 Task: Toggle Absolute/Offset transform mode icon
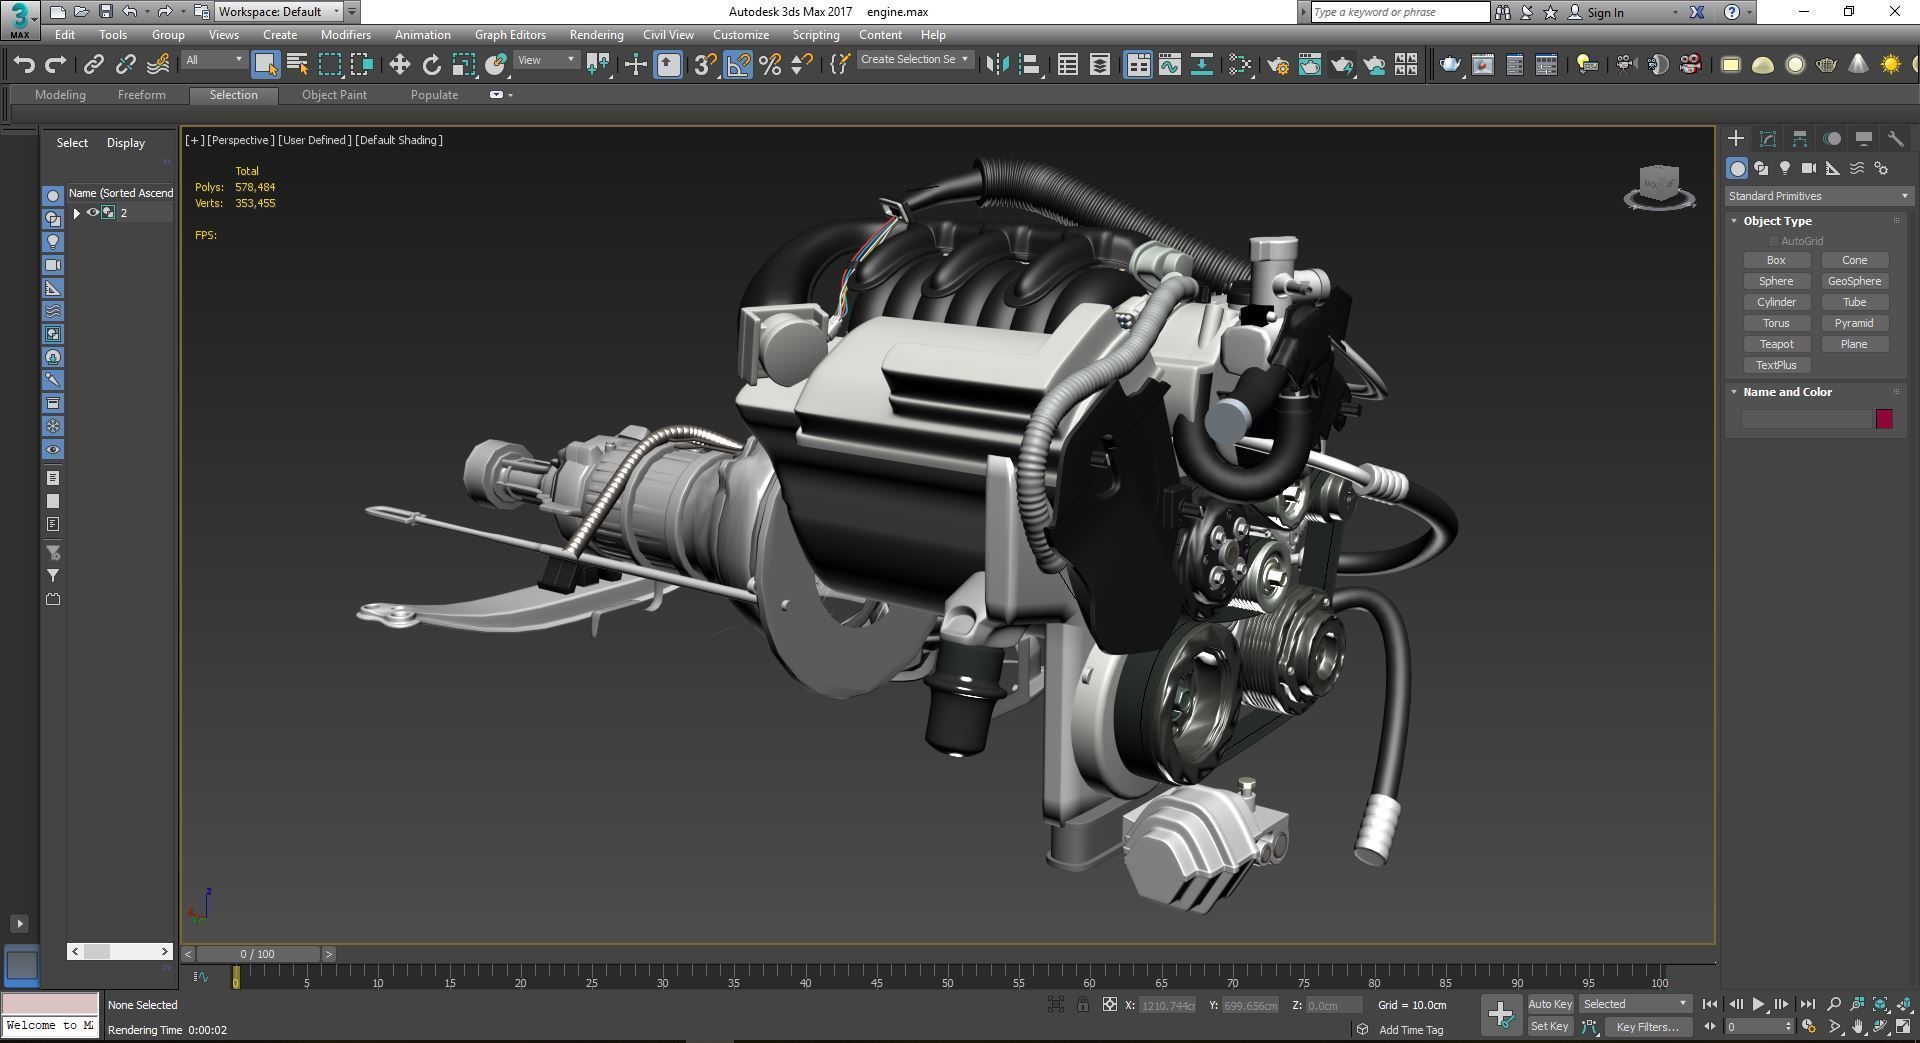1109,1005
